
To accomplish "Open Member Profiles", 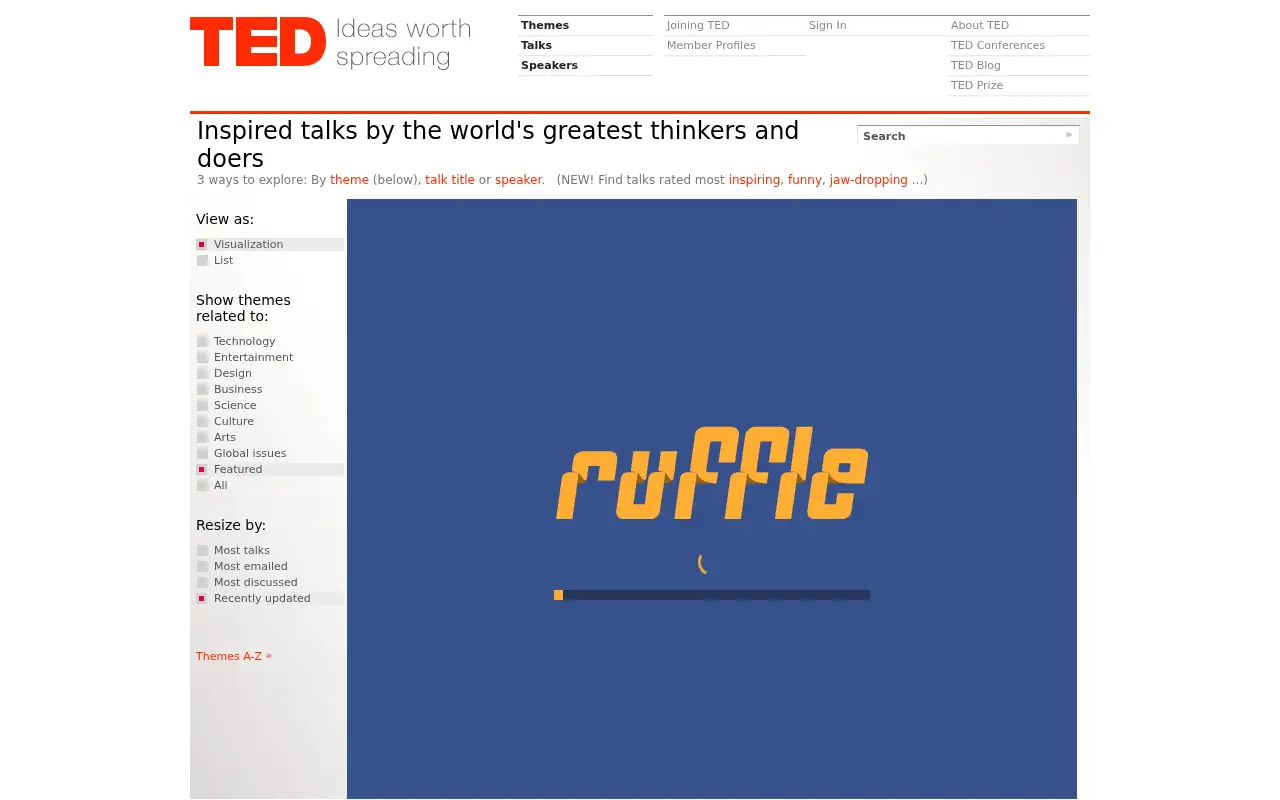I will [x=711, y=45].
